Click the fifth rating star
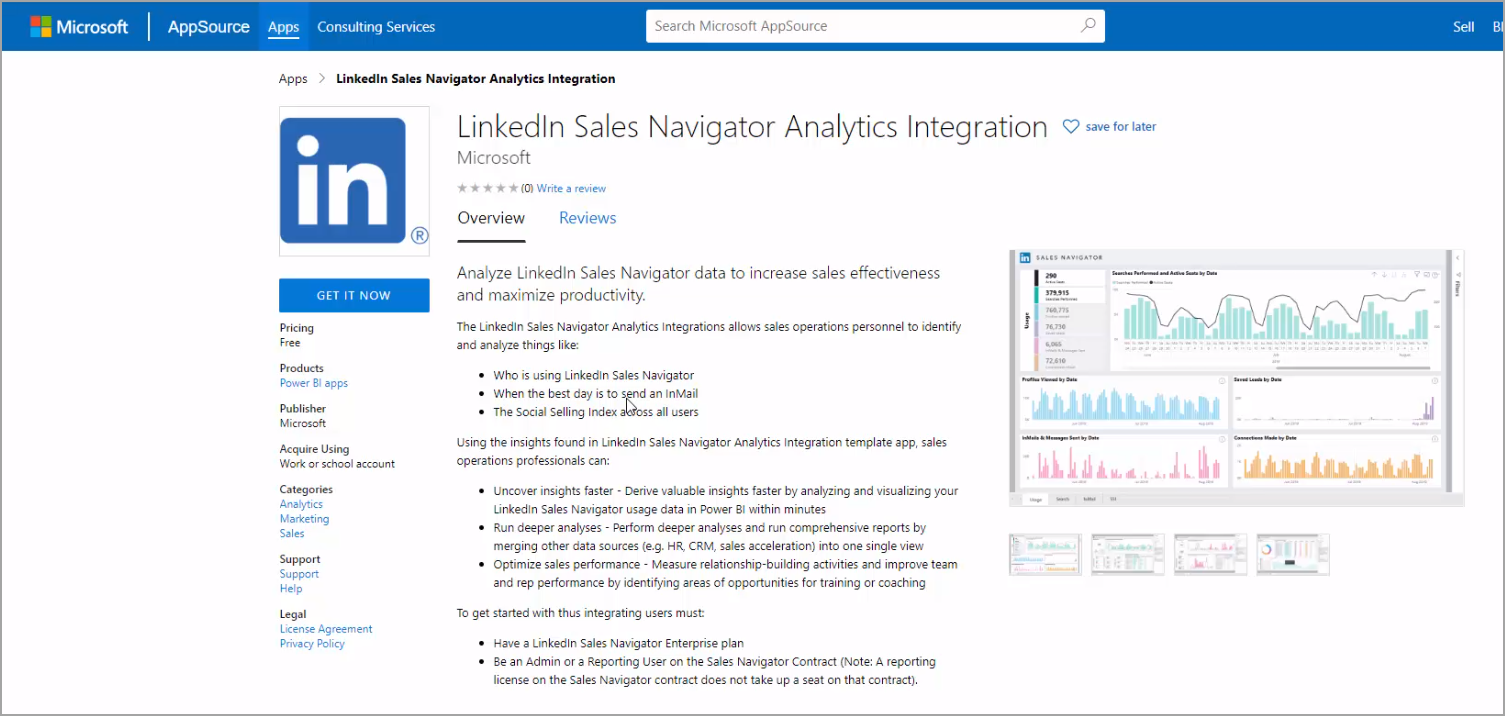Screen dimensions: 1505x716 tap(512, 187)
